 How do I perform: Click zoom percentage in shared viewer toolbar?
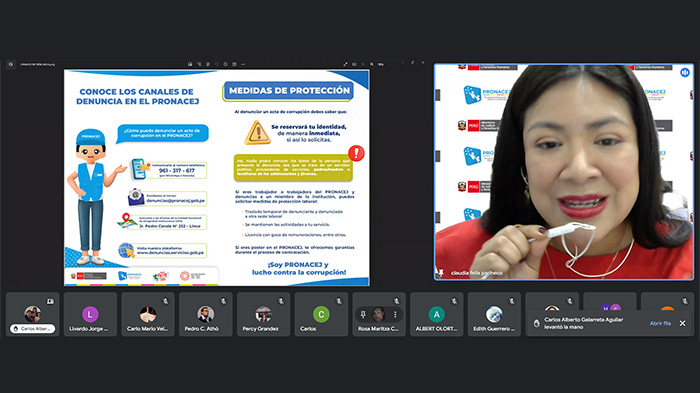(x=381, y=64)
